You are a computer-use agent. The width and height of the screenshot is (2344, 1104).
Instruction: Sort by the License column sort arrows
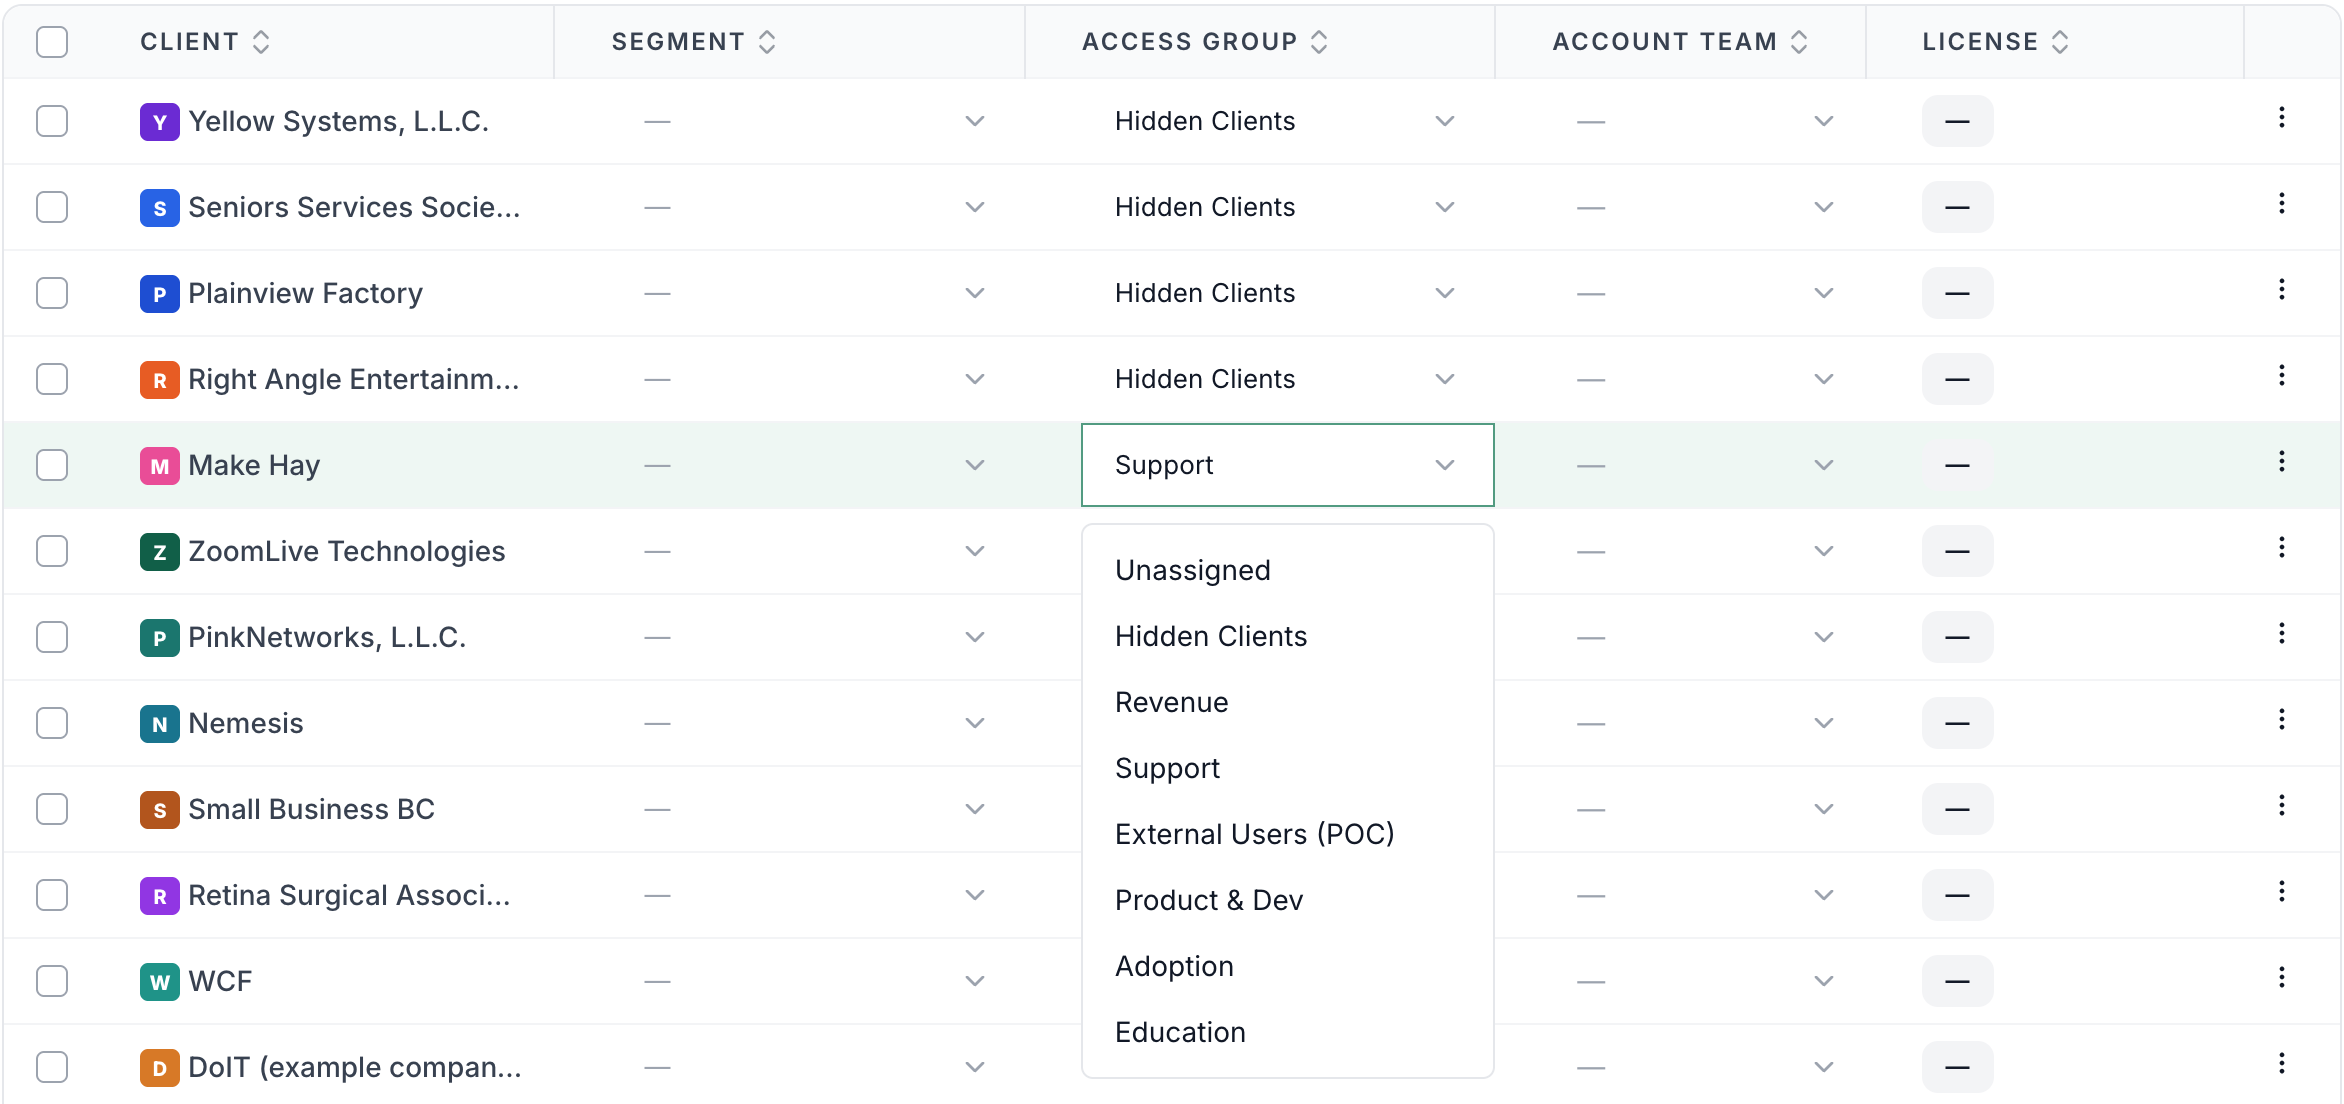pyautogui.click(x=2060, y=42)
